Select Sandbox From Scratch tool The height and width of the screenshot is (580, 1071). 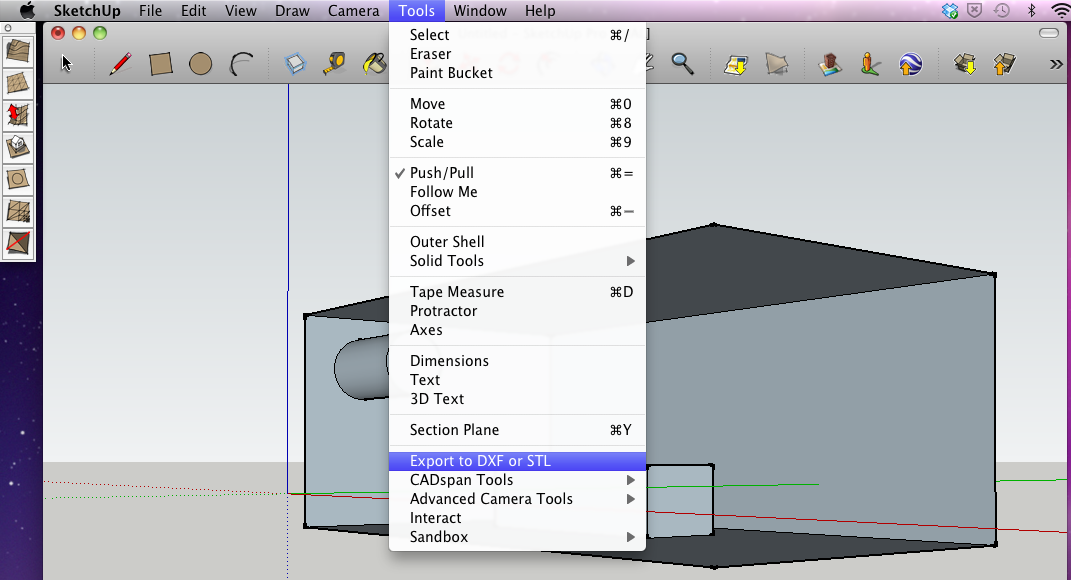click(18, 83)
